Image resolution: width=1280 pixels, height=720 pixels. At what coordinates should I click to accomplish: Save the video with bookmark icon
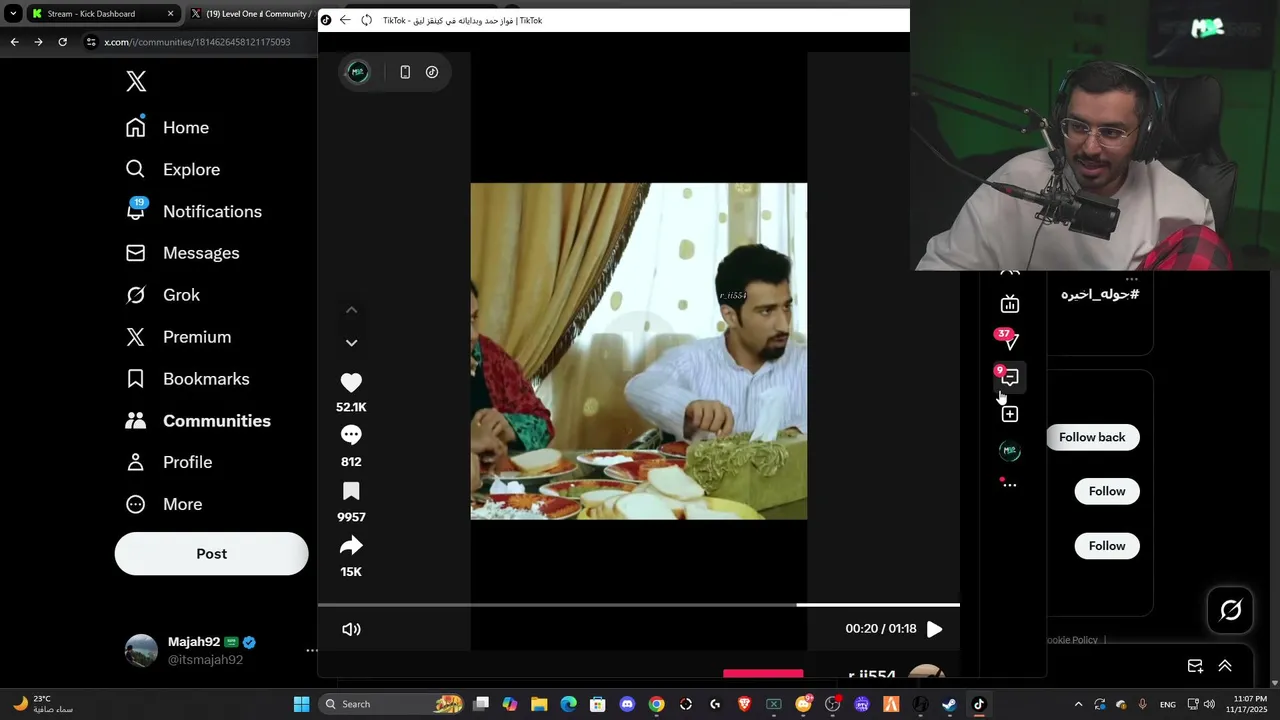click(x=351, y=491)
